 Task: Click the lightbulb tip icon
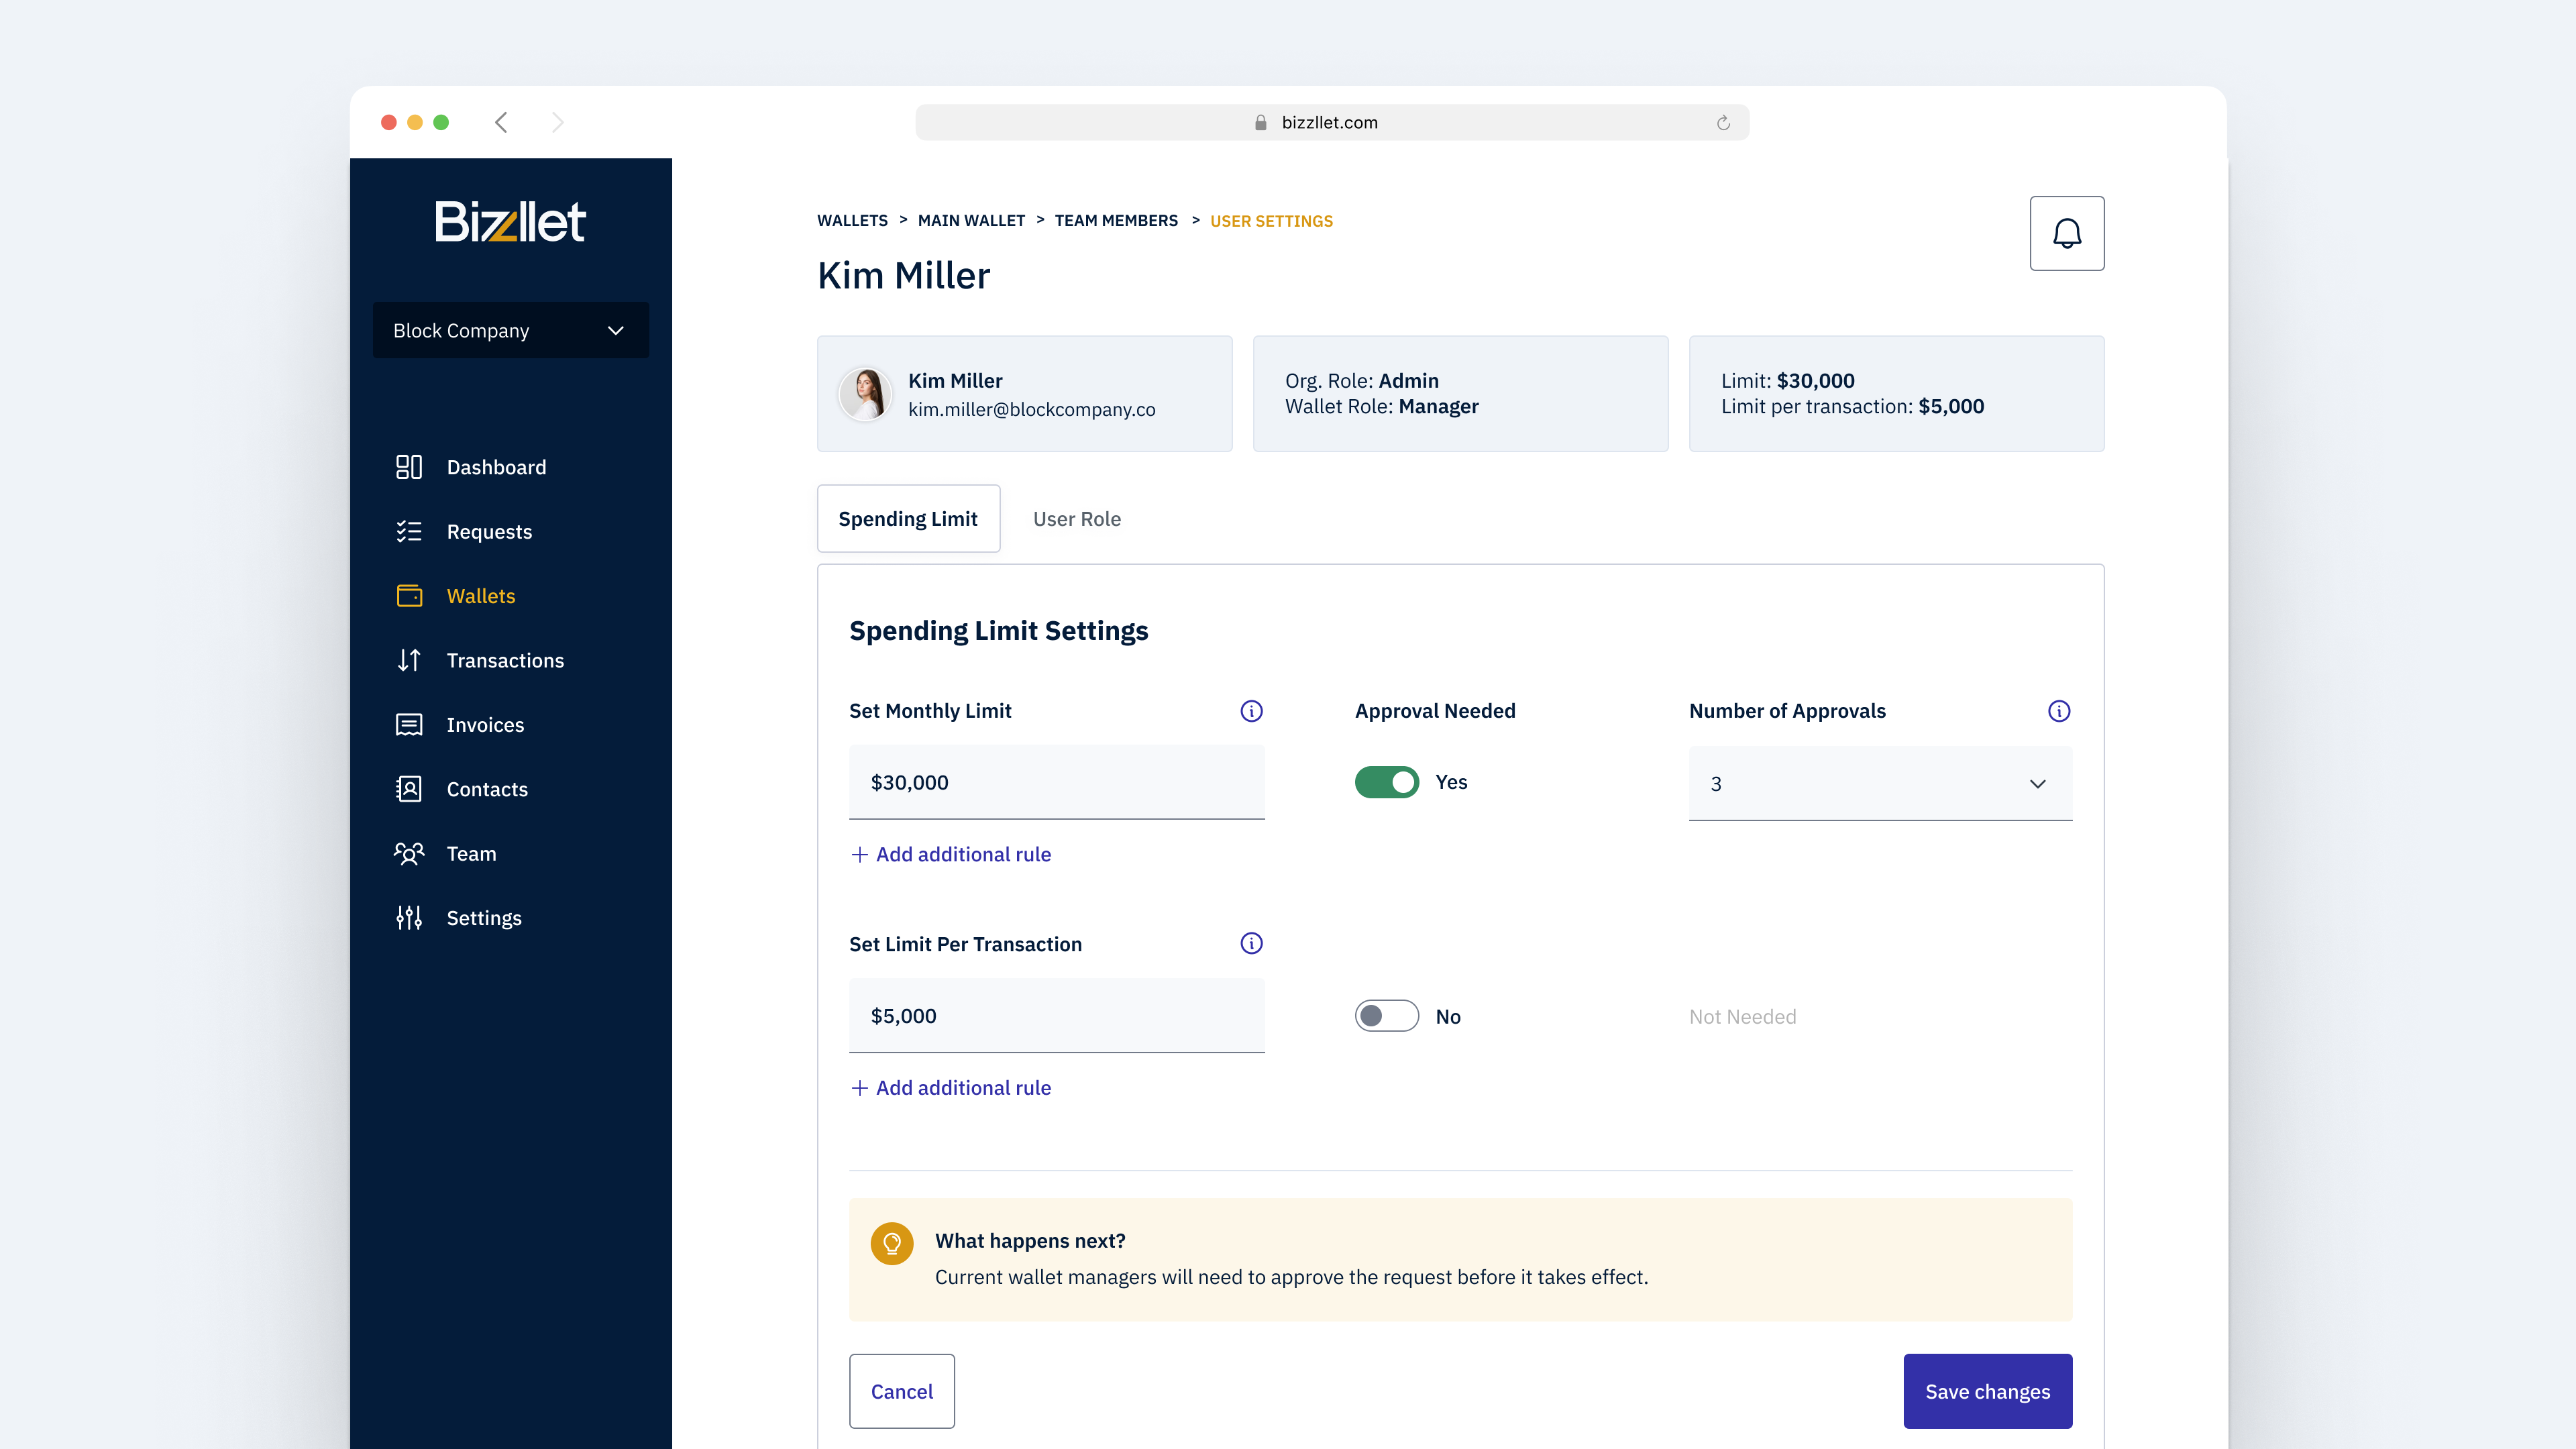point(892,1243)
